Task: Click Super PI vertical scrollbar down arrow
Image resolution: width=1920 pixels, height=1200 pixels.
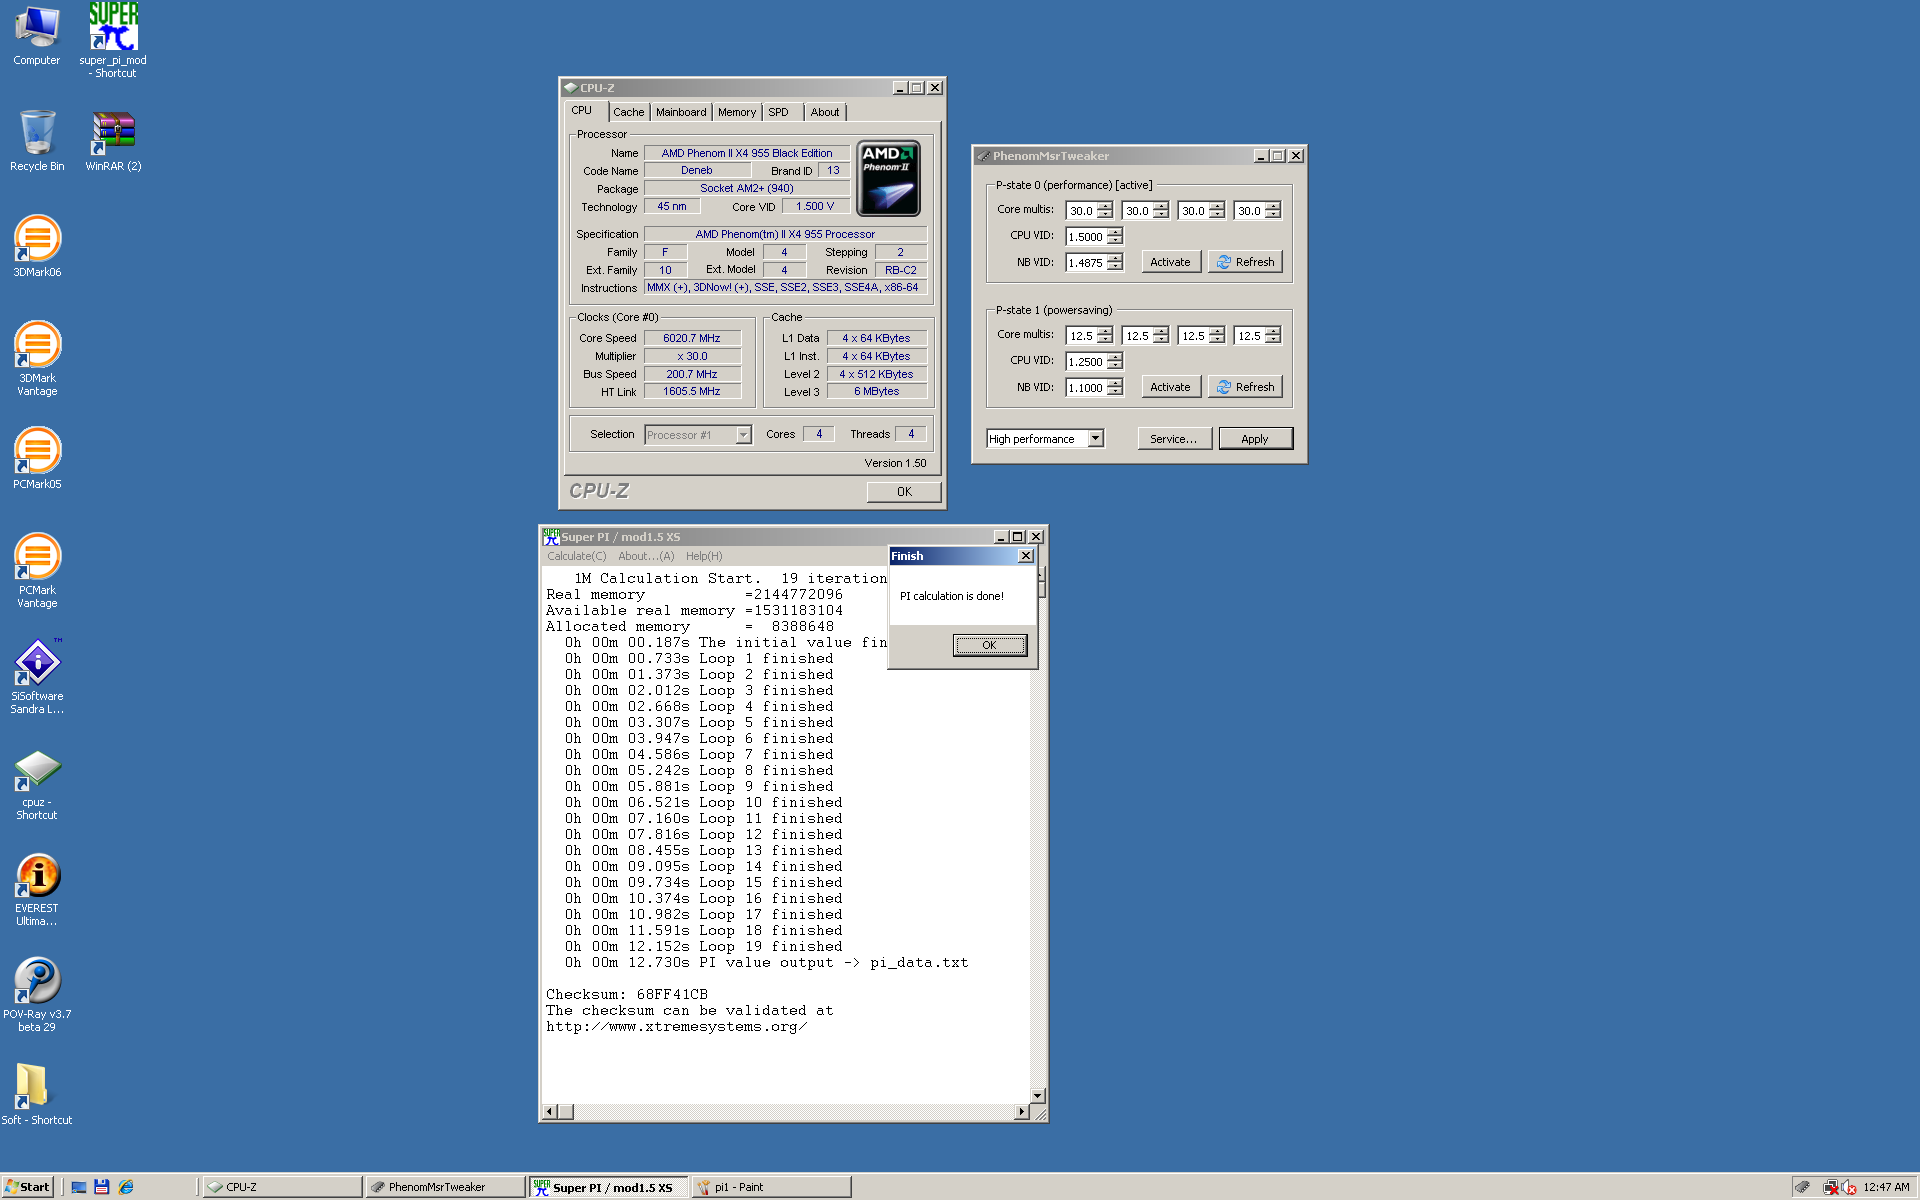Action: [1037, 1095]
